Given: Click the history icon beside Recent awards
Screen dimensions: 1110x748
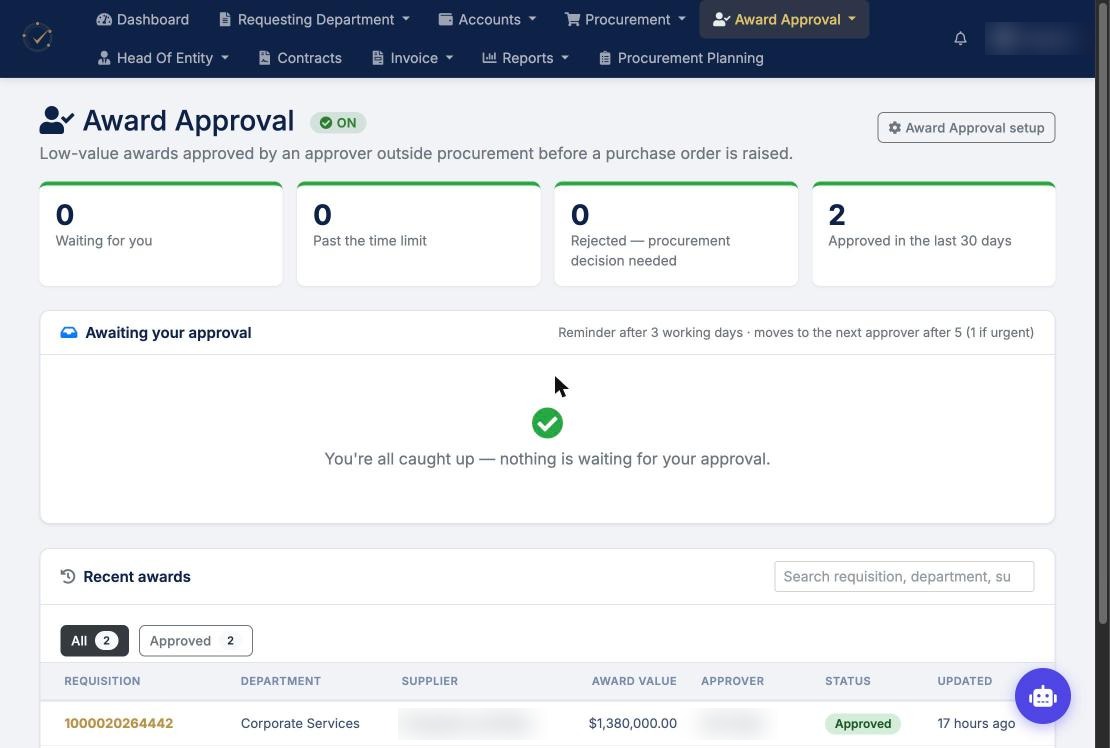Looking at the screenshot, I should point(68,576).
